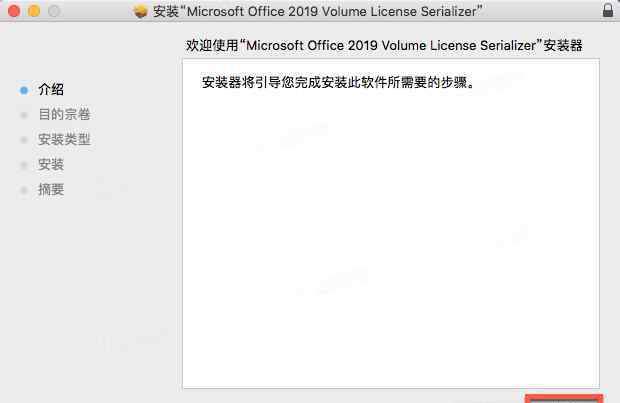Click the gray bullet beside 摘要
The width and height of the screenshot is (620, 403).
[23, 190]
